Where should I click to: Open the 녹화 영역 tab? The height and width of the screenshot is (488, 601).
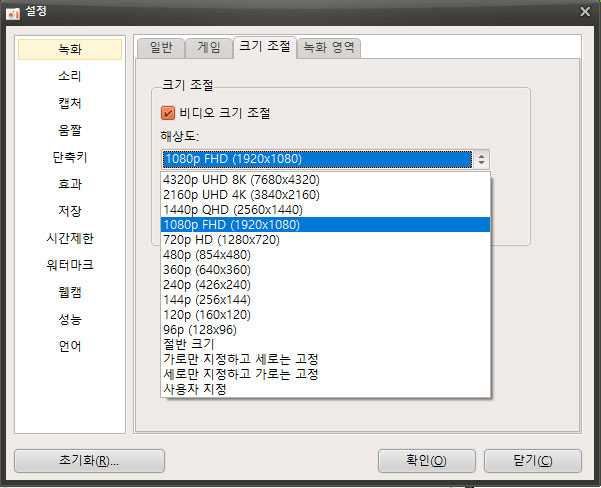tap(329, 48)
